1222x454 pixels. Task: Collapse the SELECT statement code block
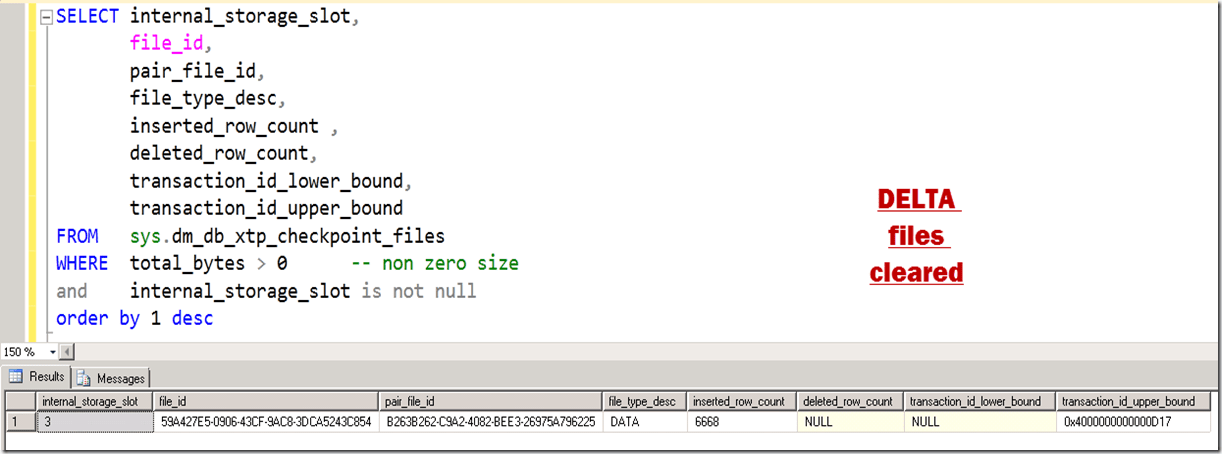coord(45,17)
